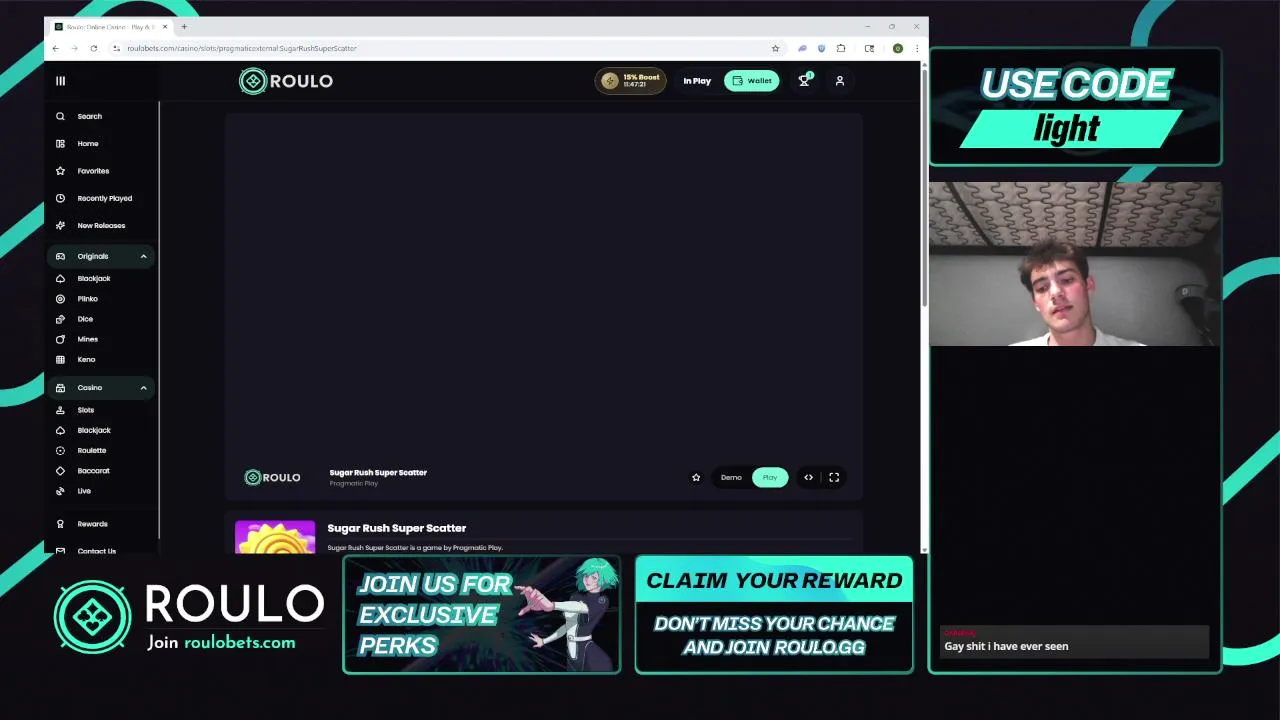Open Chrome three-dot menu
This screenshot has height=720, width=1280.
[x=916, y=48]
